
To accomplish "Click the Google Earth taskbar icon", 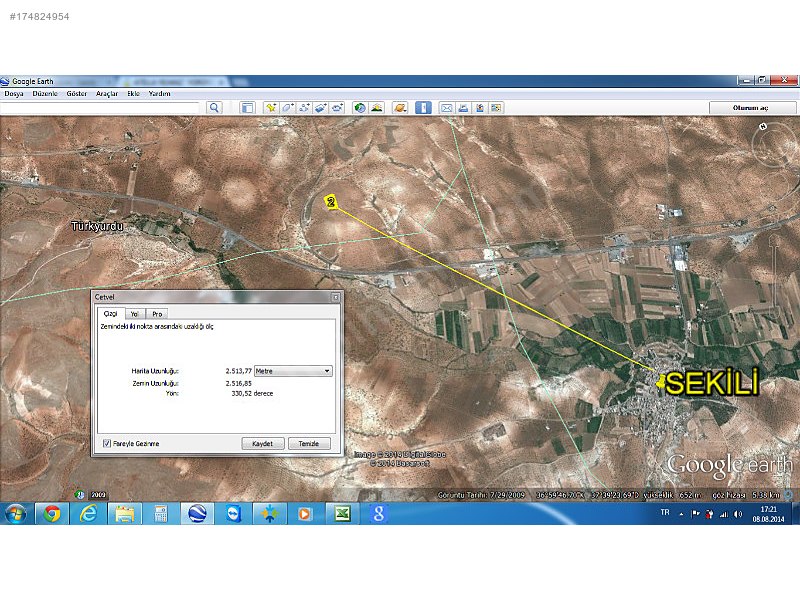I will 197,514.
